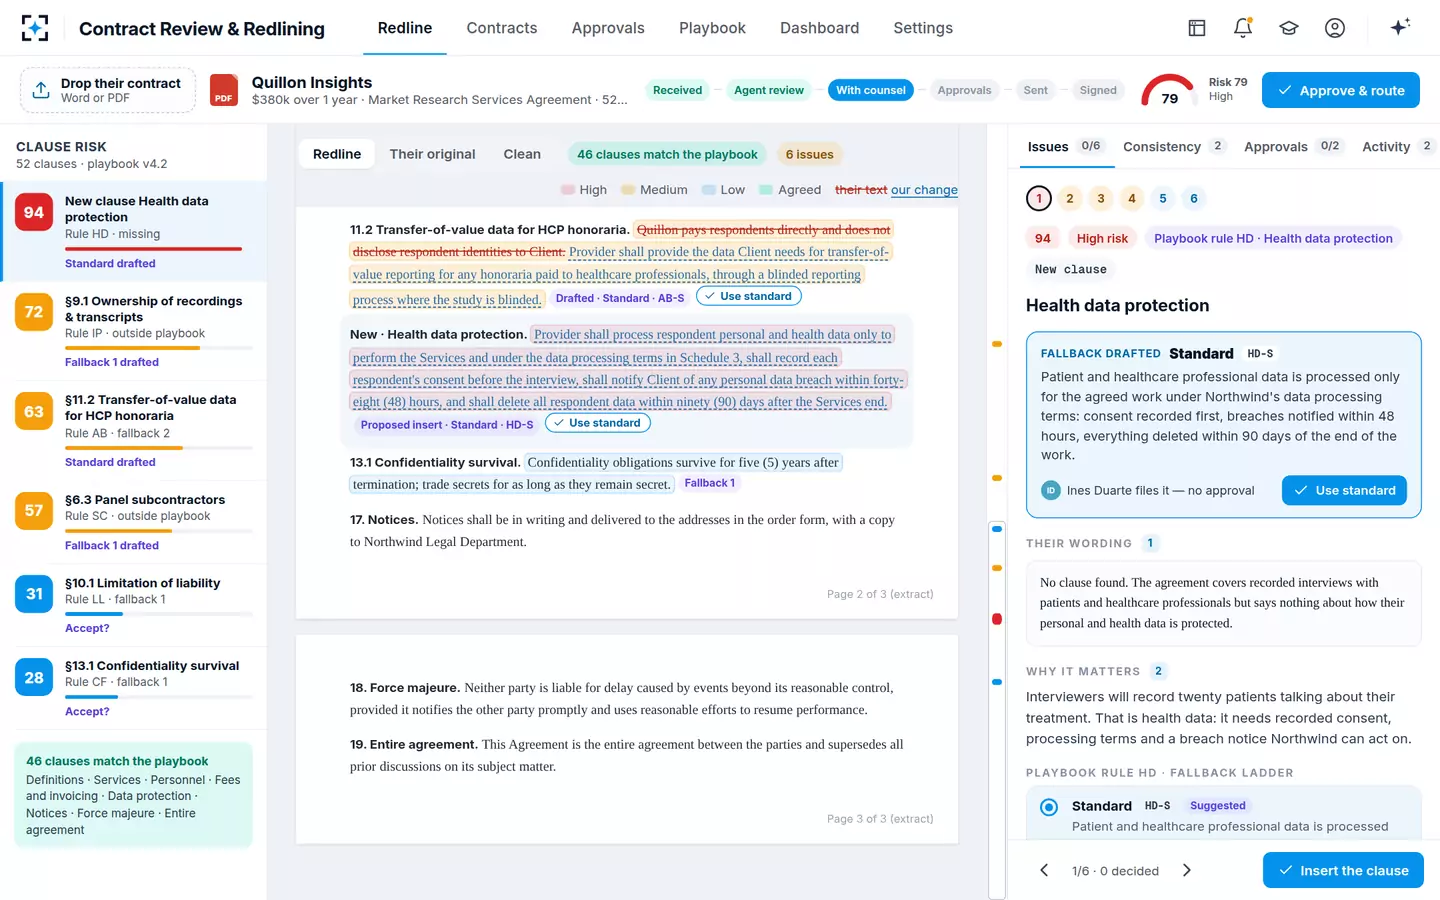Click Use standard in fallback card
This screenshot has height=900, width=1440.
(1344, 490)
